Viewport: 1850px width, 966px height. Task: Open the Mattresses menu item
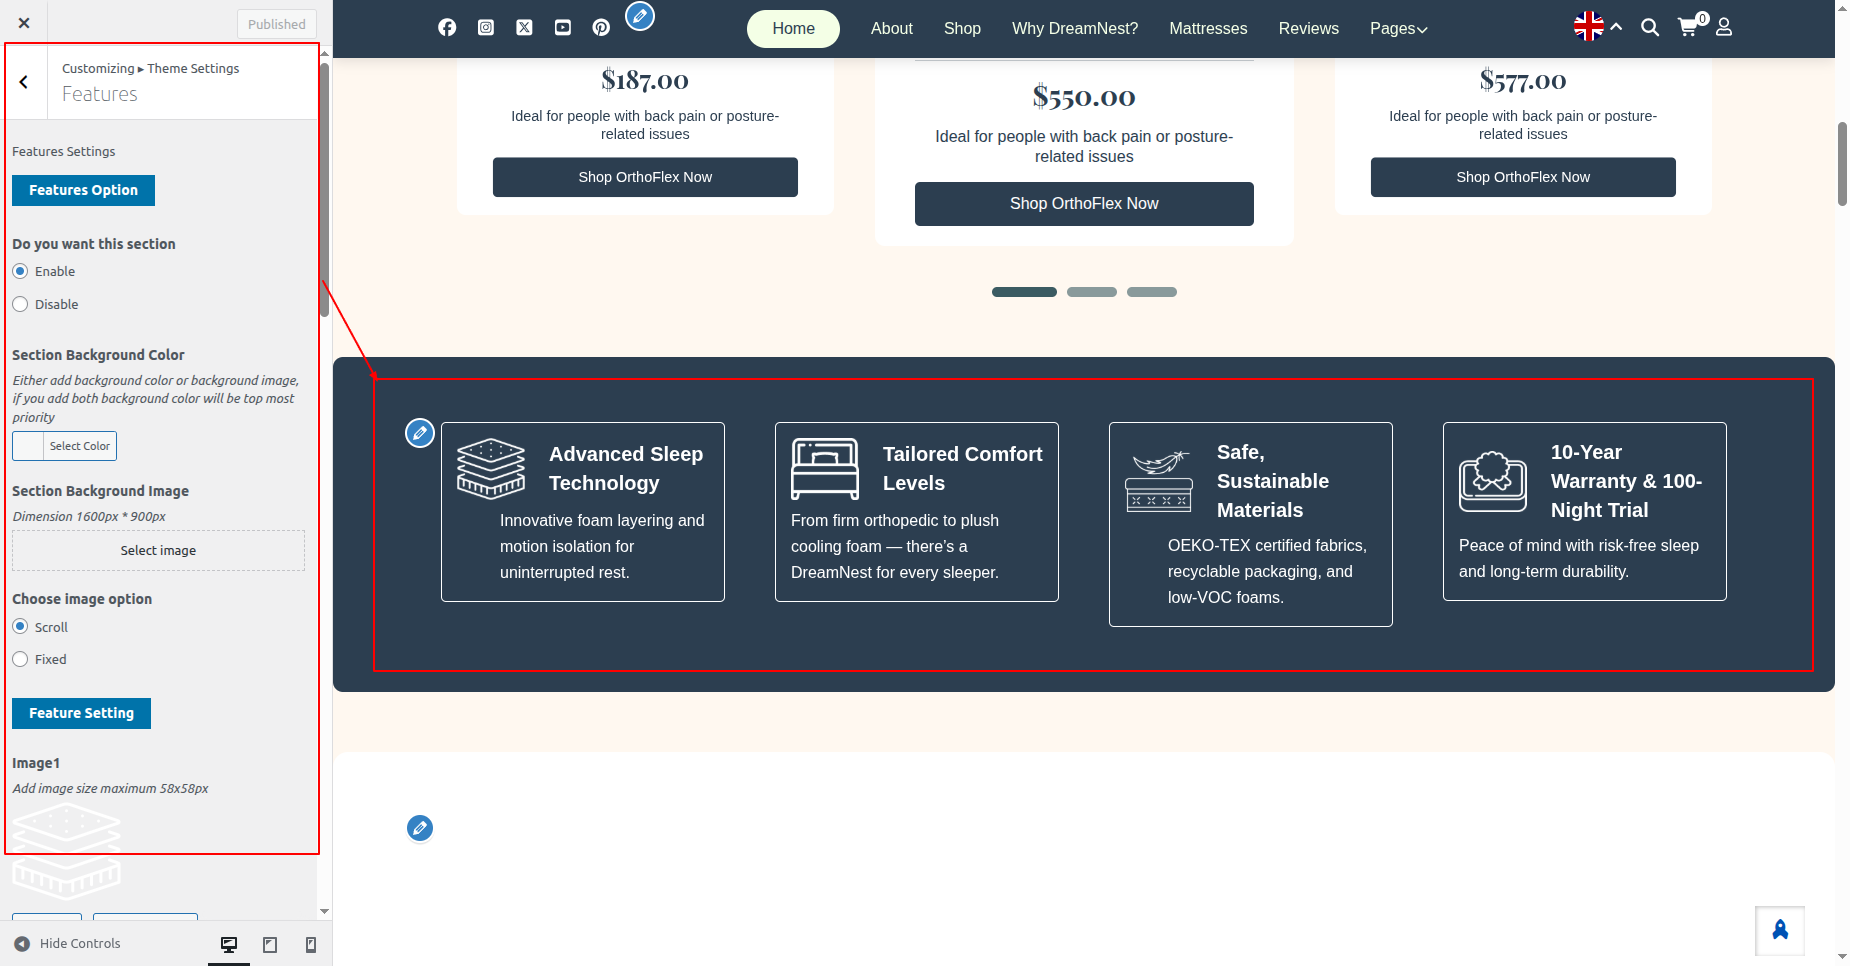1208,29
